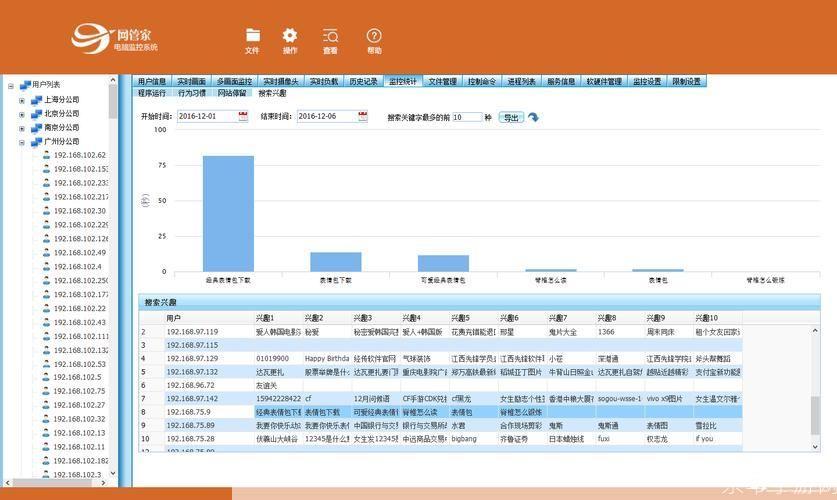Screen dimensions: 837x500
Task: Select table row 192.168.97.129
Action: (440, 359)
